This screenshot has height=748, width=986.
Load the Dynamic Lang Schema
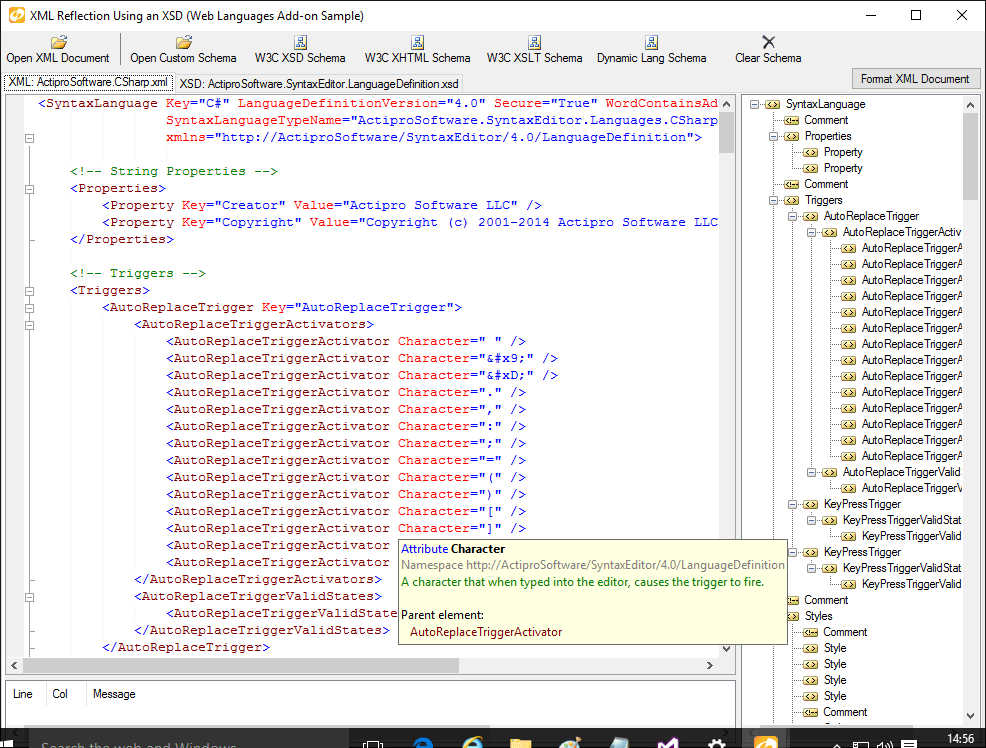tap(651, 50)
